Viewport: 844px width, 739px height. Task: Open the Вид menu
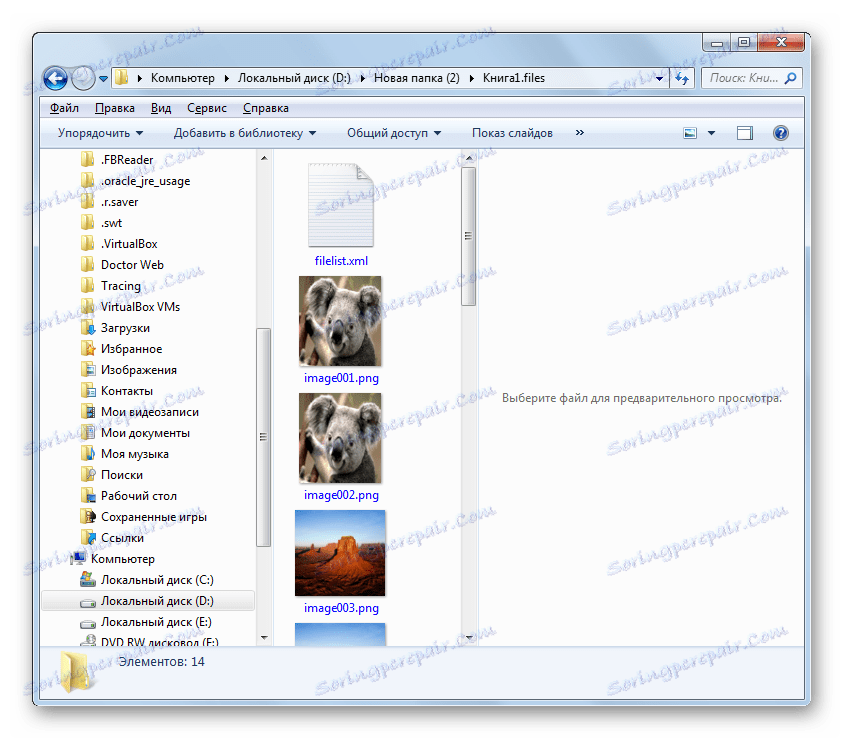(x=160, y=107)
